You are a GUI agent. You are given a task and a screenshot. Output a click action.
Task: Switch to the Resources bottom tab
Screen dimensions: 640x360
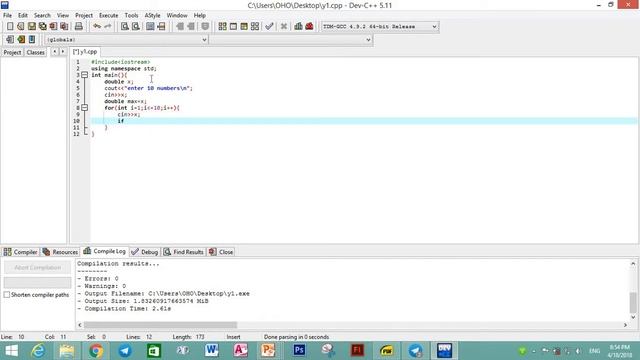tap(60, 252)
